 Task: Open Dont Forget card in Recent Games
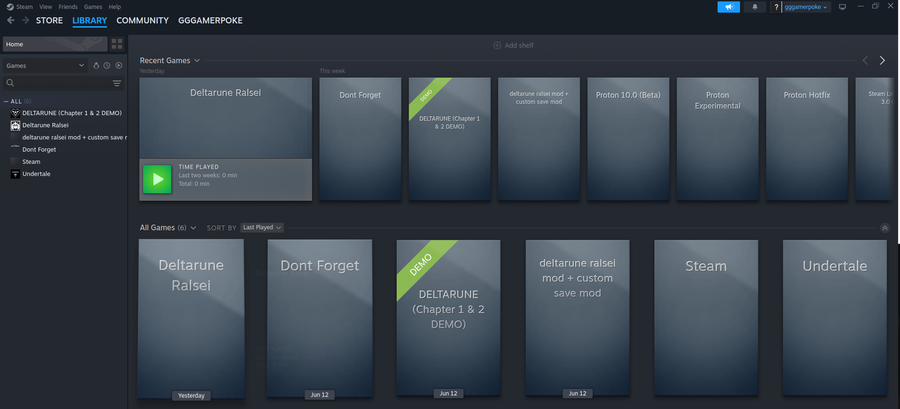(x=360, y=139)
